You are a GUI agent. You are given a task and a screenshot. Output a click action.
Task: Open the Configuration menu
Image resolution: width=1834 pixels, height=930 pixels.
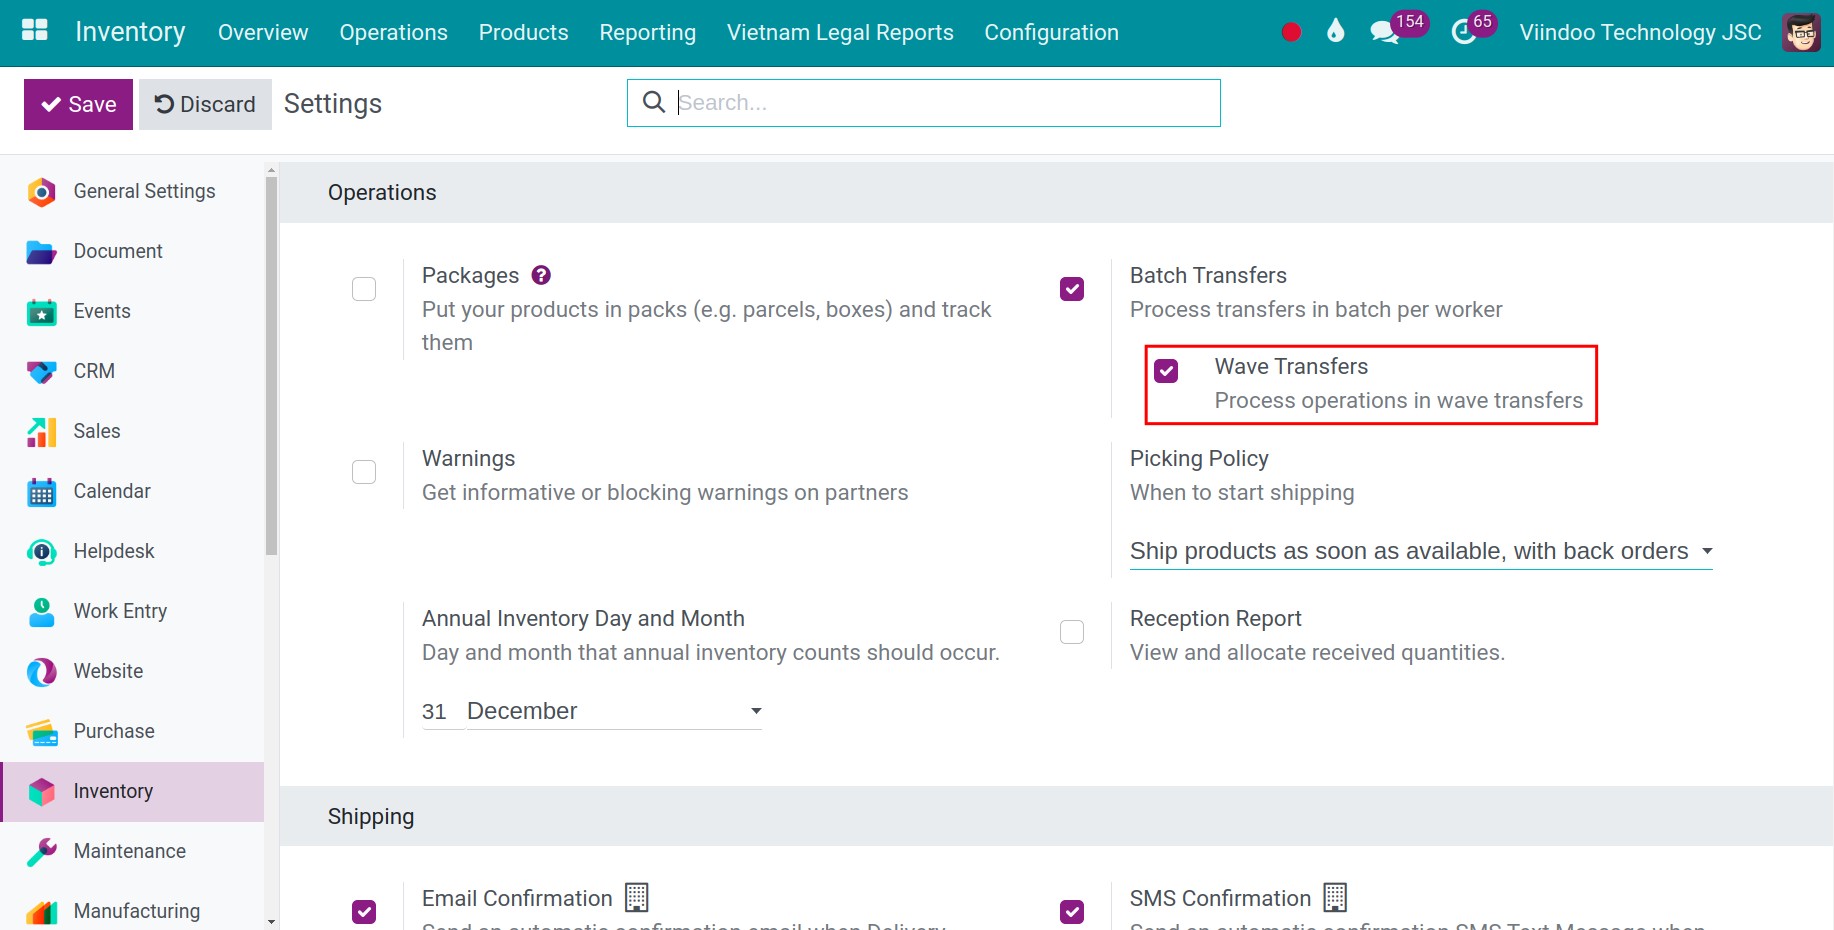[1051, 32]
